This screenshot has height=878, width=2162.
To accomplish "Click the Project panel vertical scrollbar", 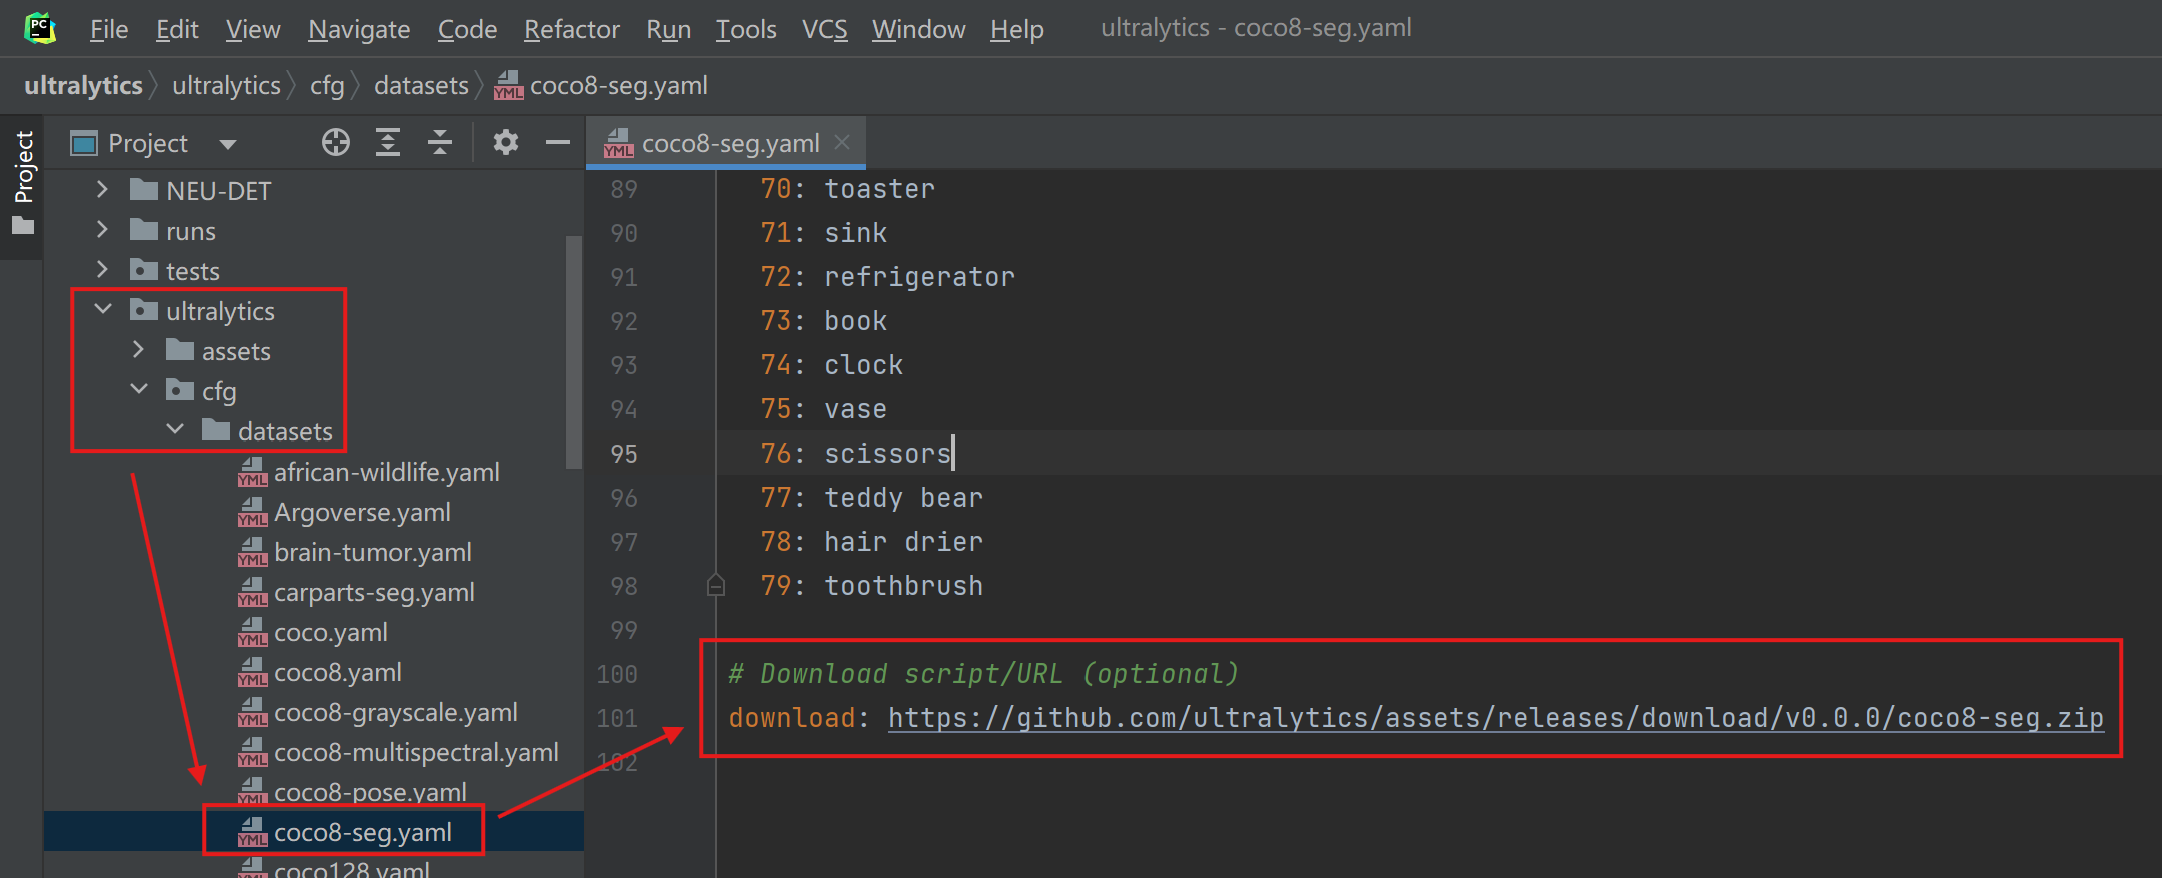I will (x=574, y=352).
